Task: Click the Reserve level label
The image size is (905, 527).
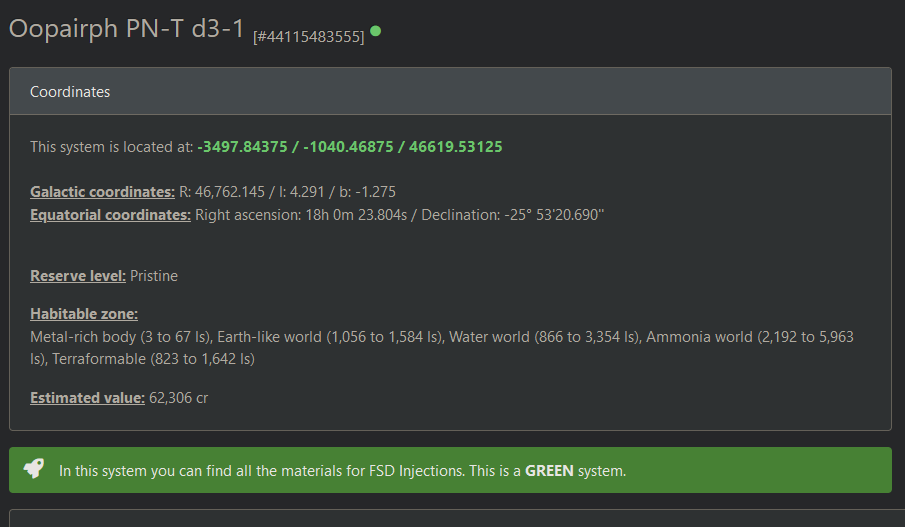Action: coord(78,275)
